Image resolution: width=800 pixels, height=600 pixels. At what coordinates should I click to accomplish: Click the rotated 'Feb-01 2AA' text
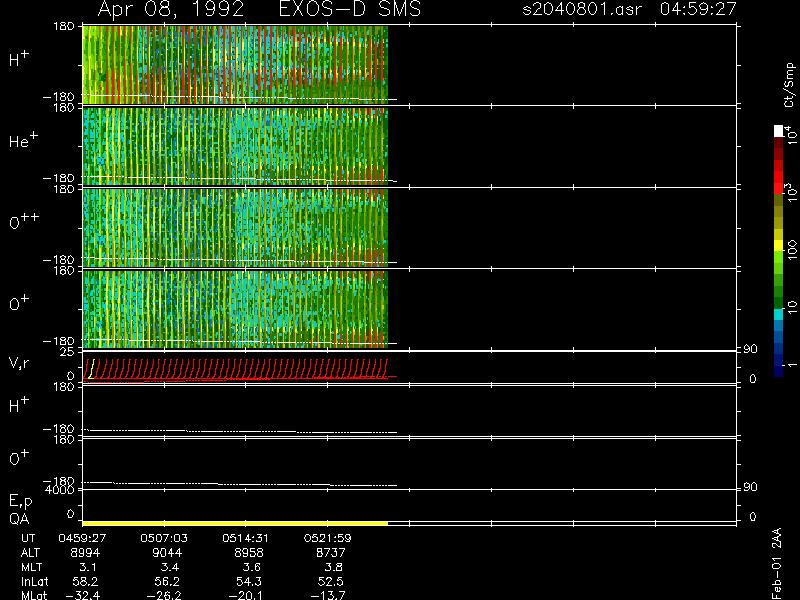pyautogui.click(x=777, y=564)
